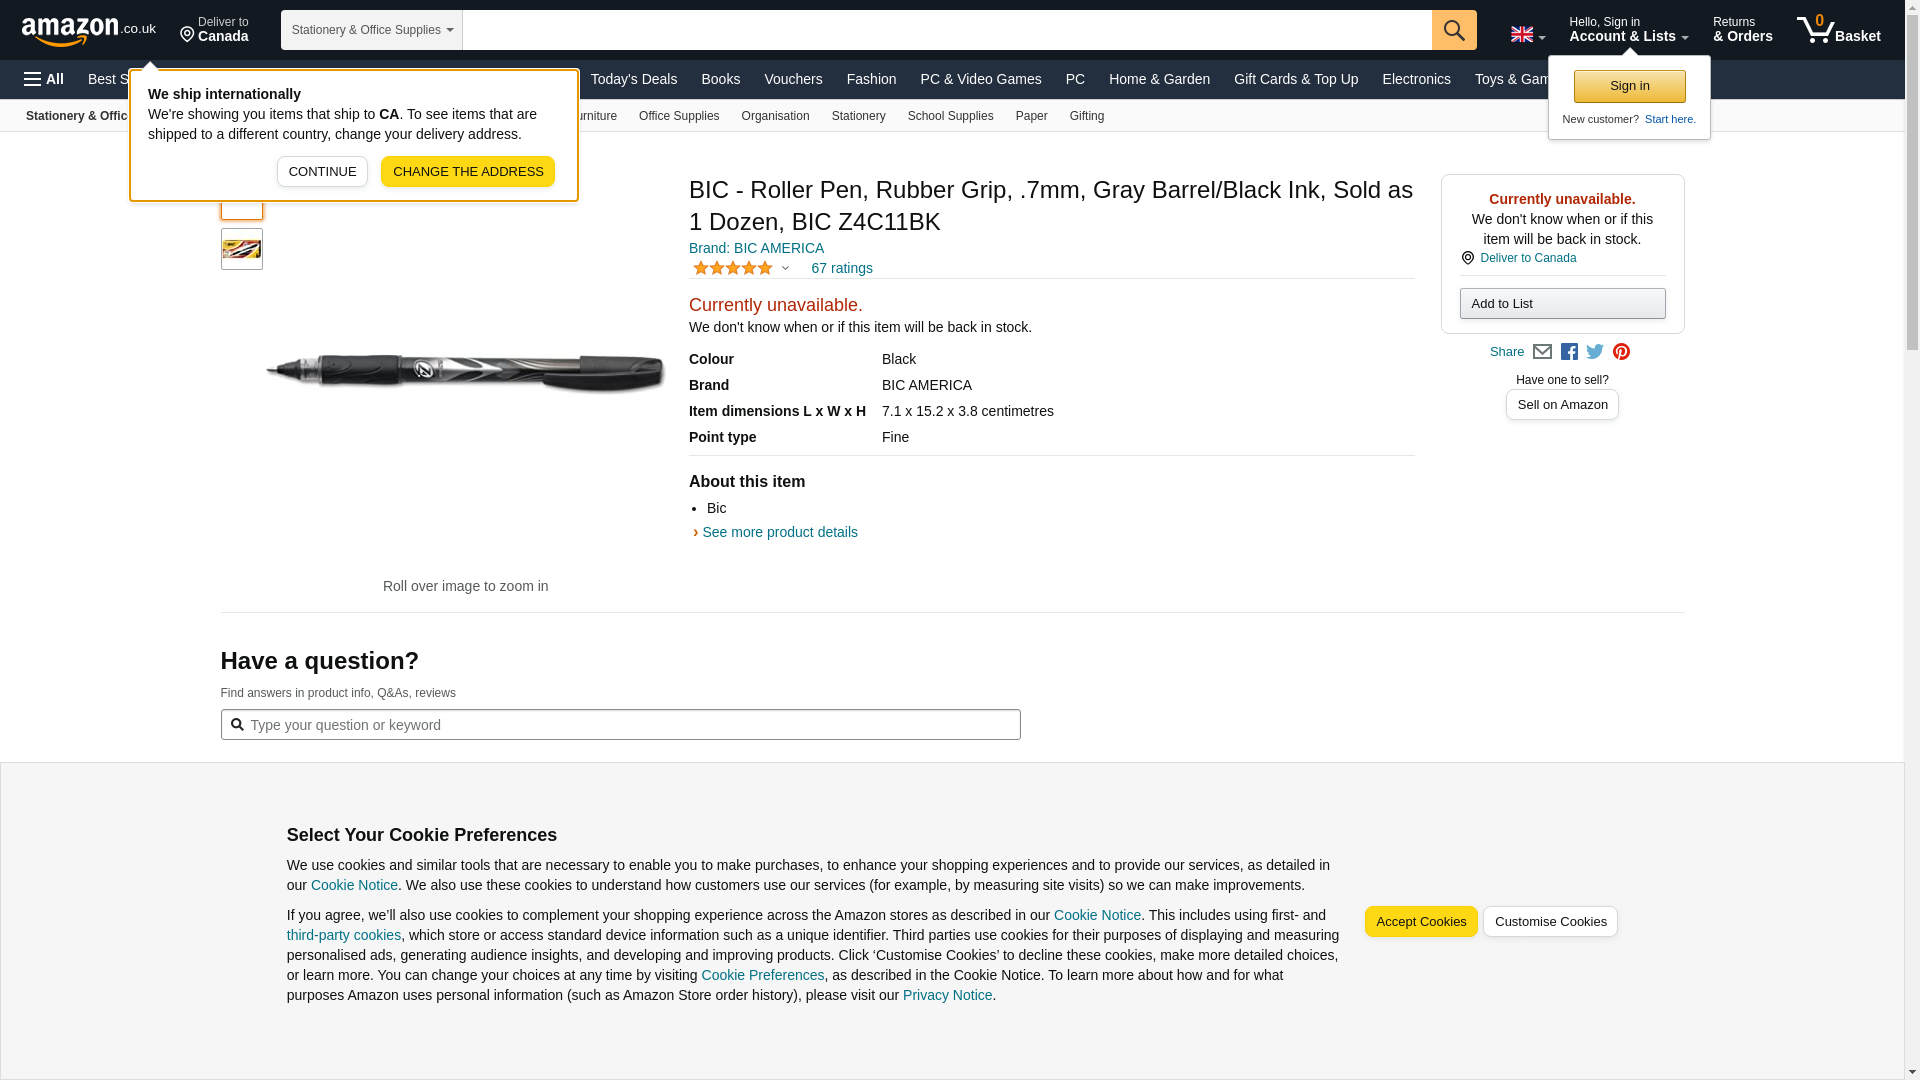This screenshot has height=1080, width=1920.
Task: Open the basket cart icon
Action: click(x=1838, y=30)
